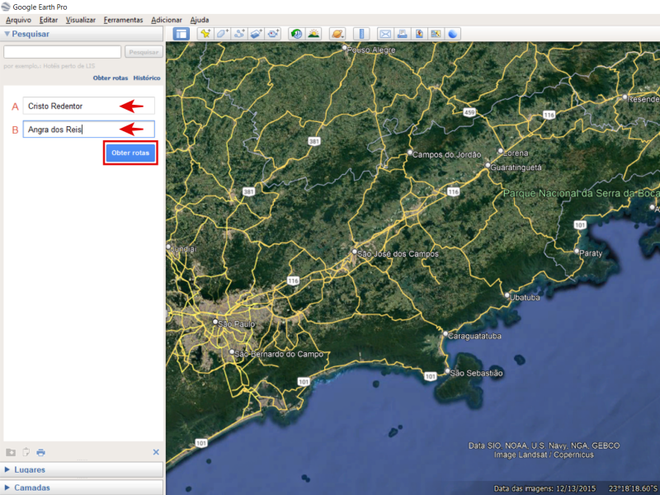Click origin field A Cristo Redentor
The image size is (660, 495).
coord(89,106)
